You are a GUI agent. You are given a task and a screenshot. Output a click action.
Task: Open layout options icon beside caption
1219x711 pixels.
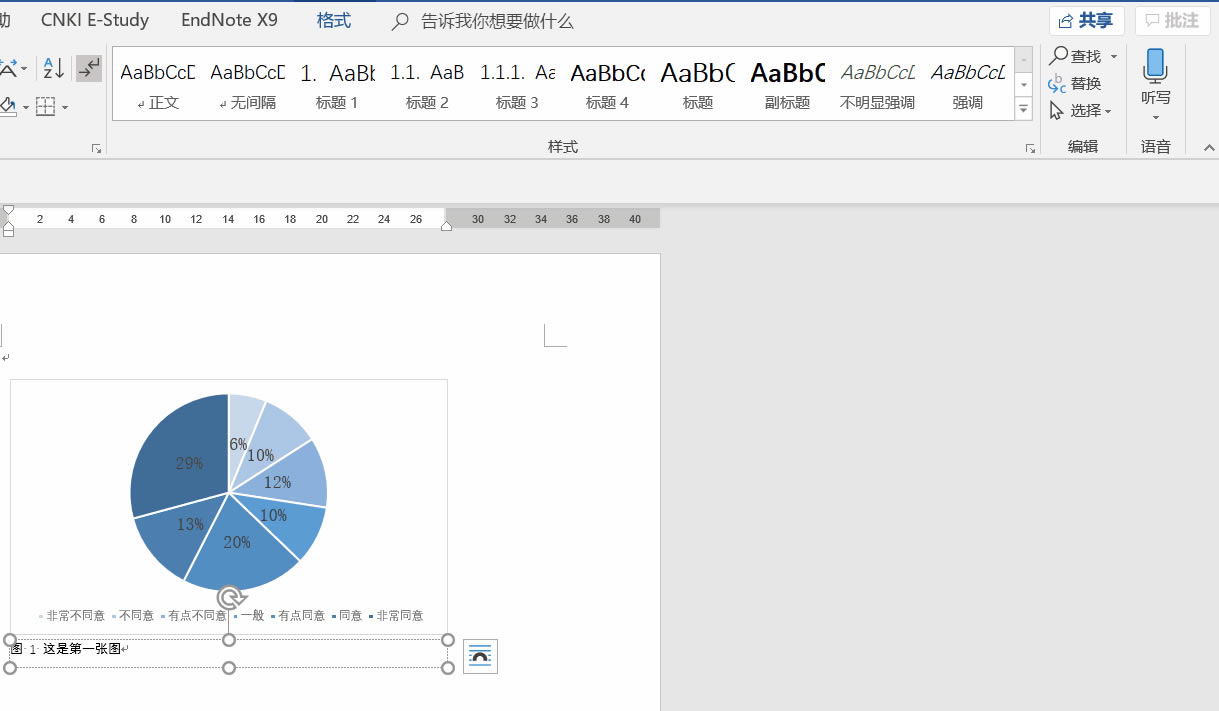pyautogui.click(x=480, y=656)
